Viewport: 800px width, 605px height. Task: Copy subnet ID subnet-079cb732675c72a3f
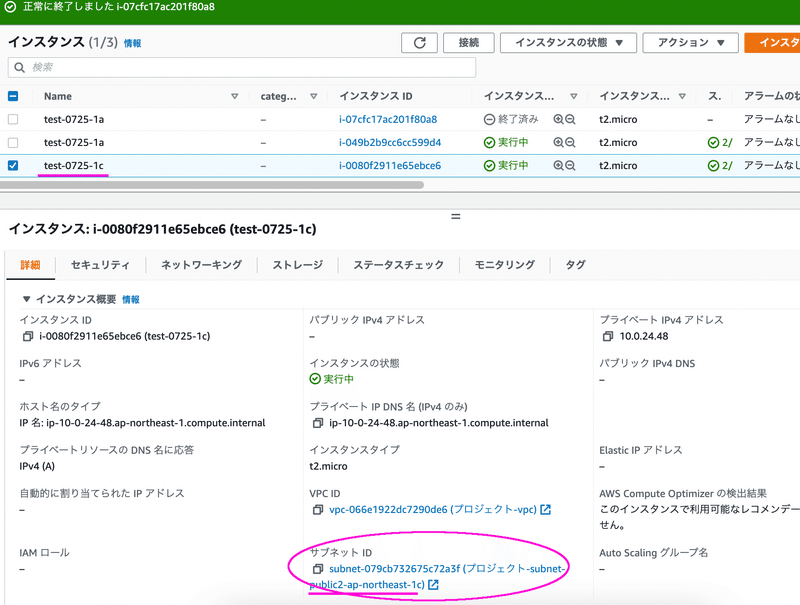[x=318, y=569]
